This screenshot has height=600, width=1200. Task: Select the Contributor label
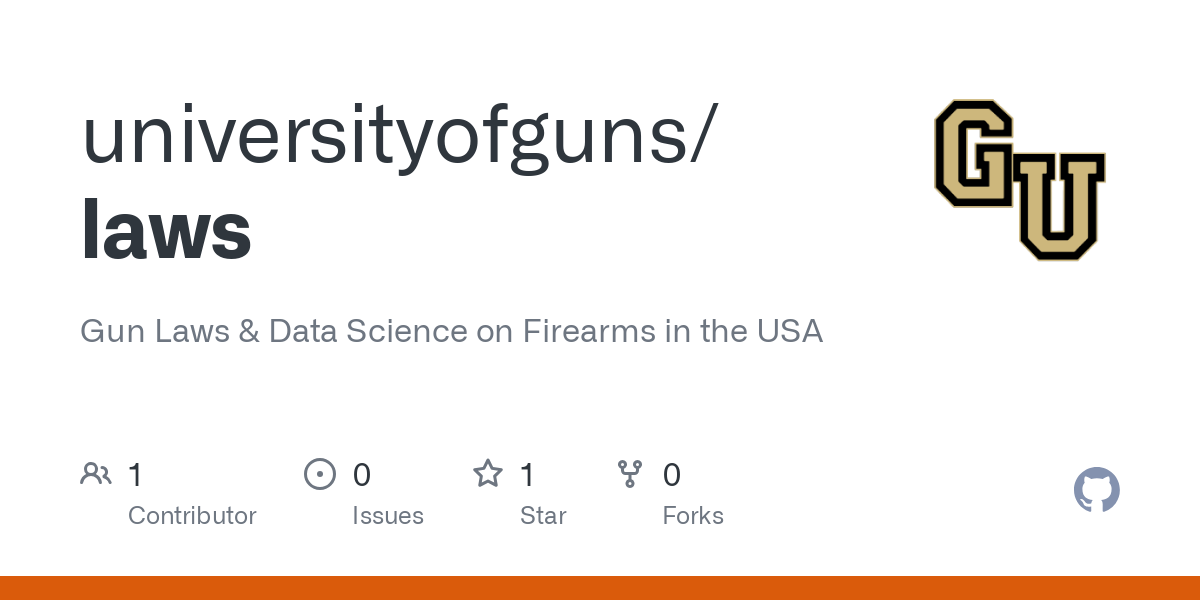[x=192, y=516]
